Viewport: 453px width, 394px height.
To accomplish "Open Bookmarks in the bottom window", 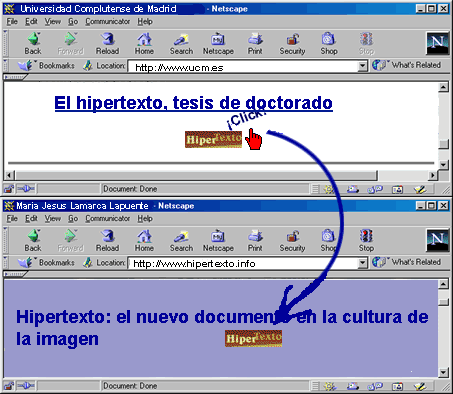I will click(46, 262).
